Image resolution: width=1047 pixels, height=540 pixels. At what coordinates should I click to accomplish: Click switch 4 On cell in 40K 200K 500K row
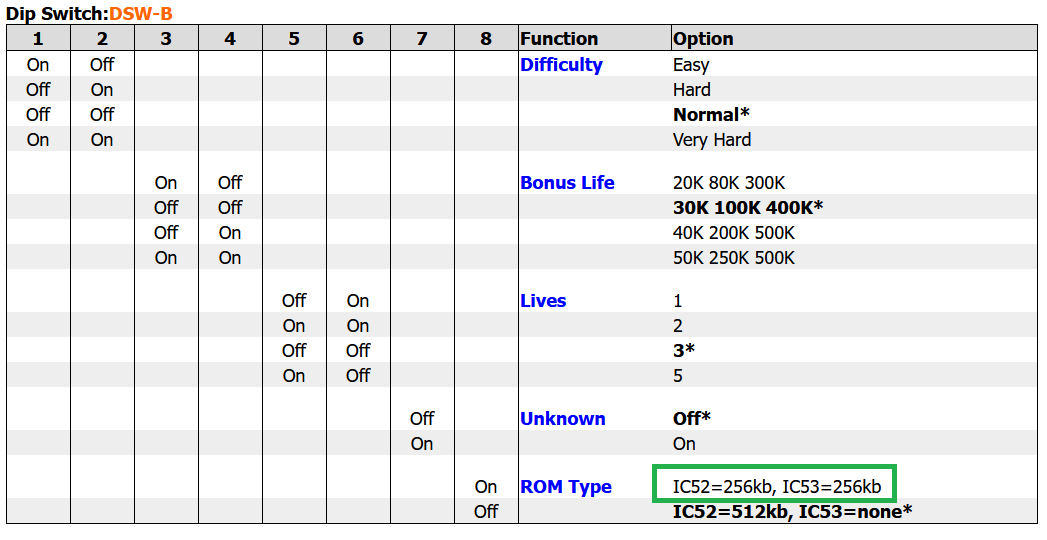click(x=230, y=232)
